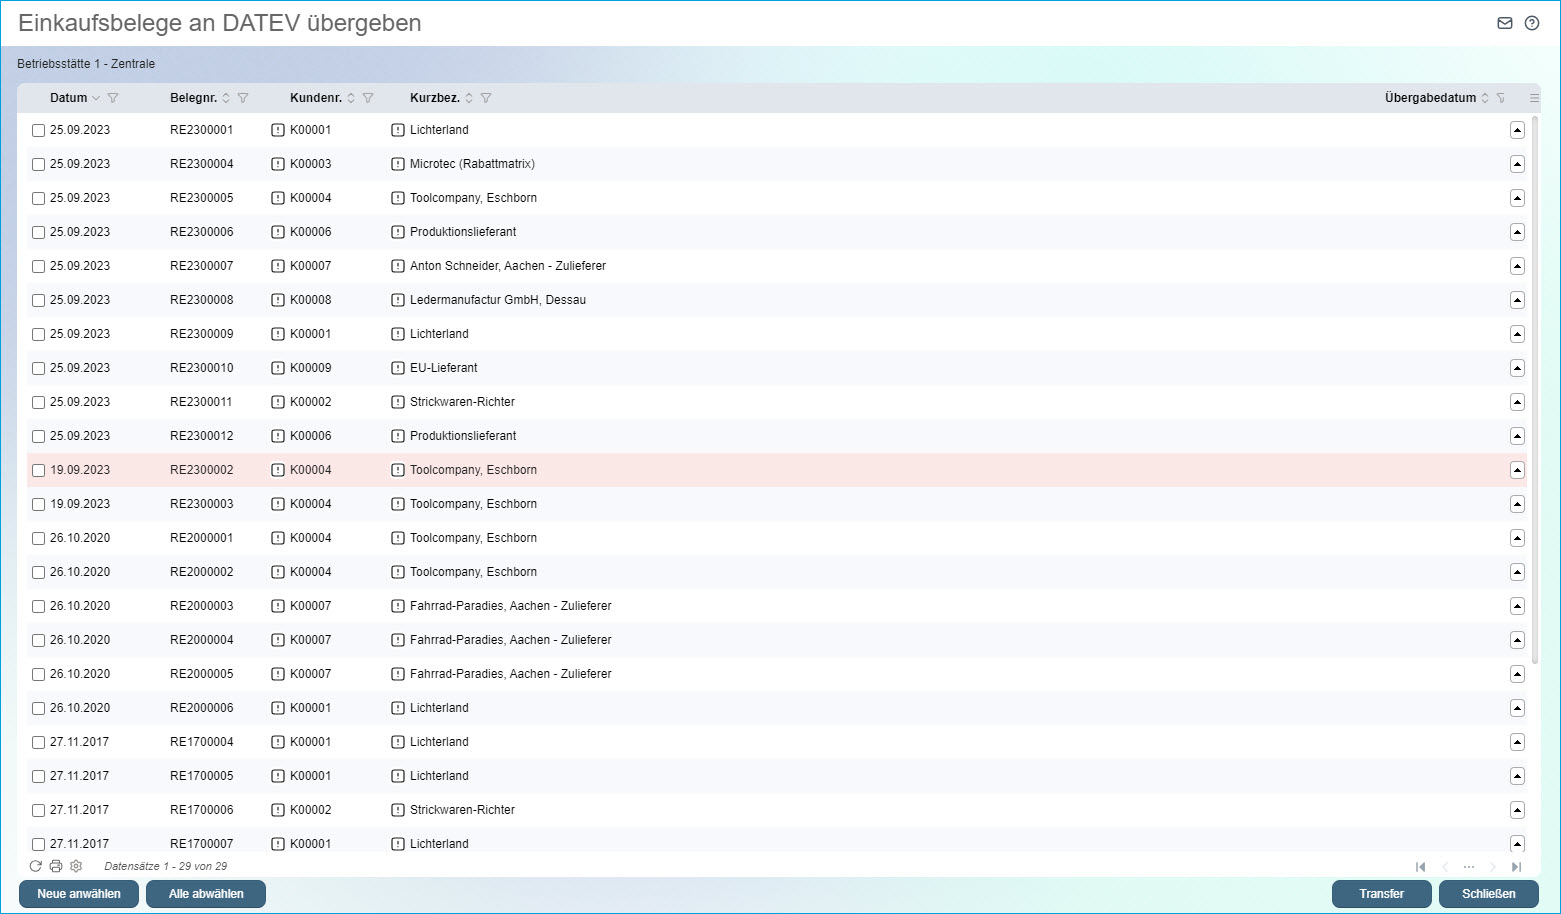Sort by Belegnr. column header
Image resolution: width=1561 pixels, height=914 pixels.
[x=194, y=98]
